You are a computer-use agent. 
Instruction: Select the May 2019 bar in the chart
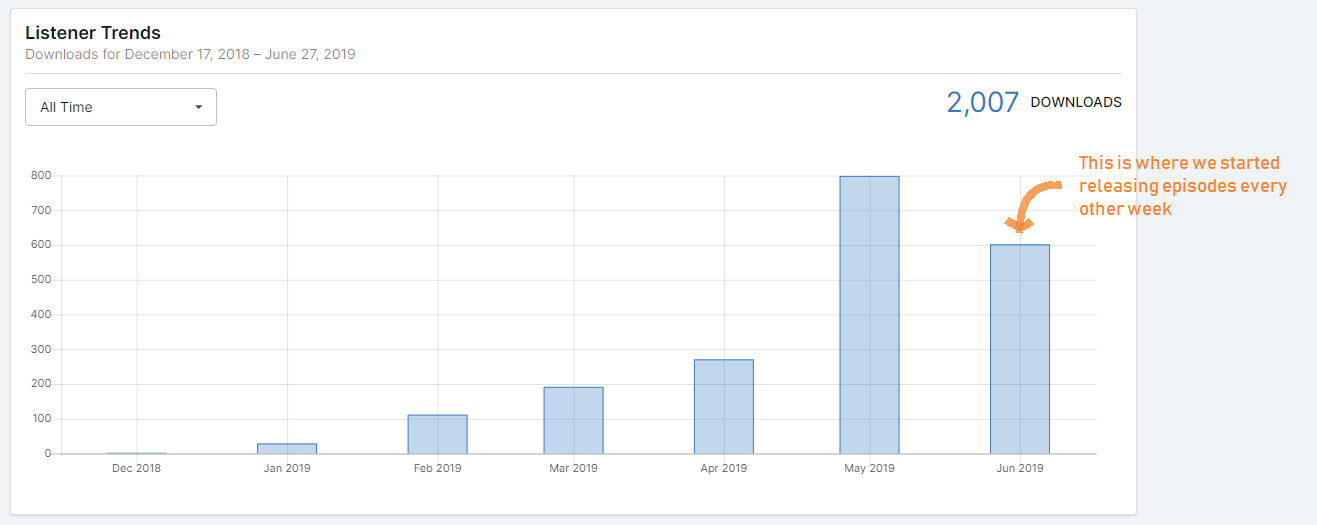(869, 315)
